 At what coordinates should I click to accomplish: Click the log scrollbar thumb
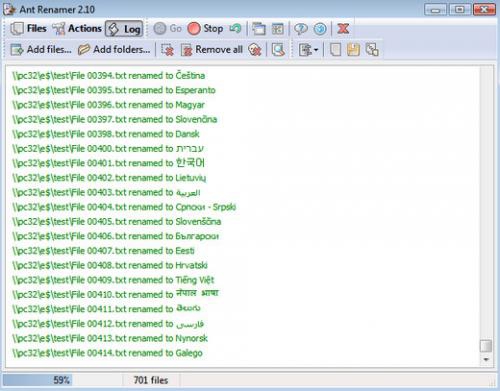point(486,346)
